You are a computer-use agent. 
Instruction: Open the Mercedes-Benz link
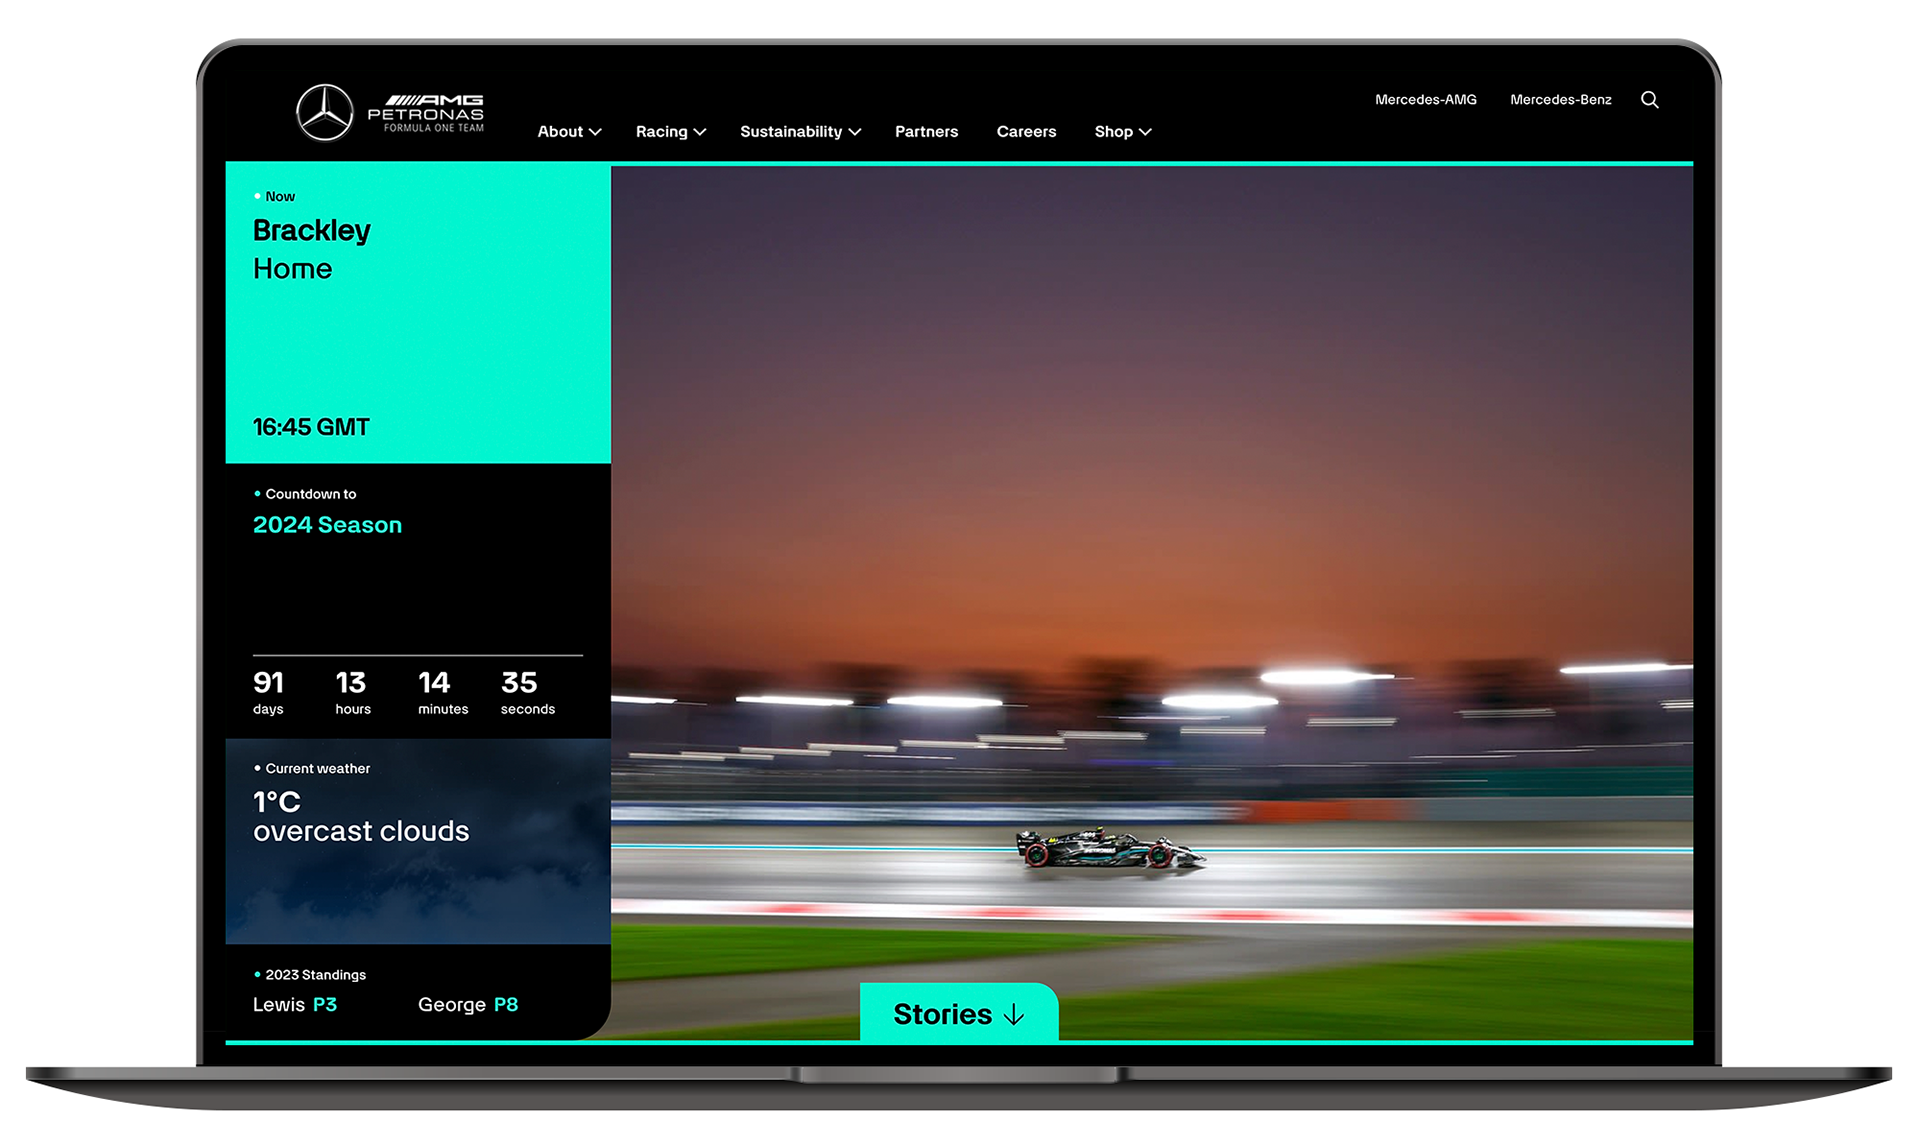click(1560, 100)
